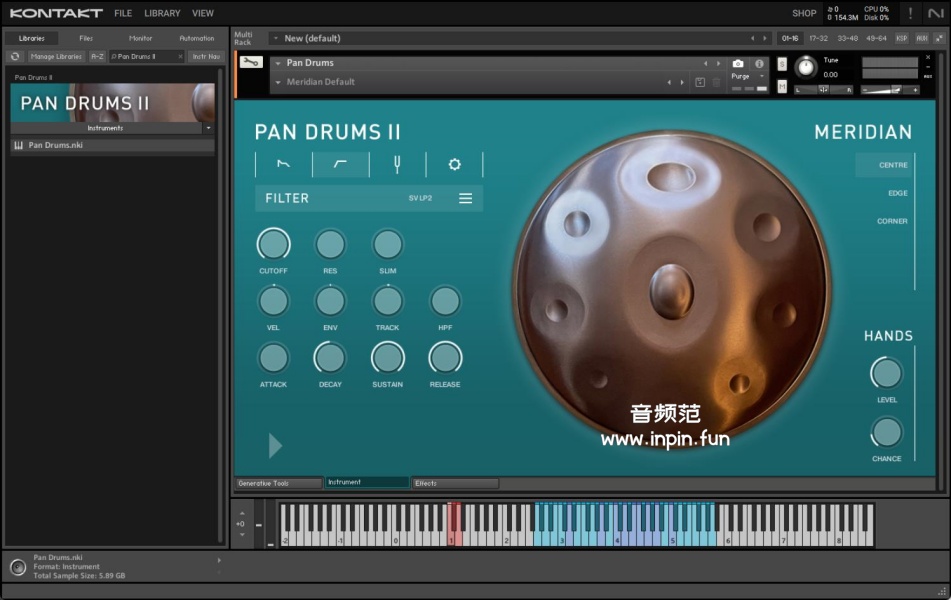Click the SHOP link in header
Image resolution: width=951 pixels, height=600 pixels.
(x=804, y=14)
